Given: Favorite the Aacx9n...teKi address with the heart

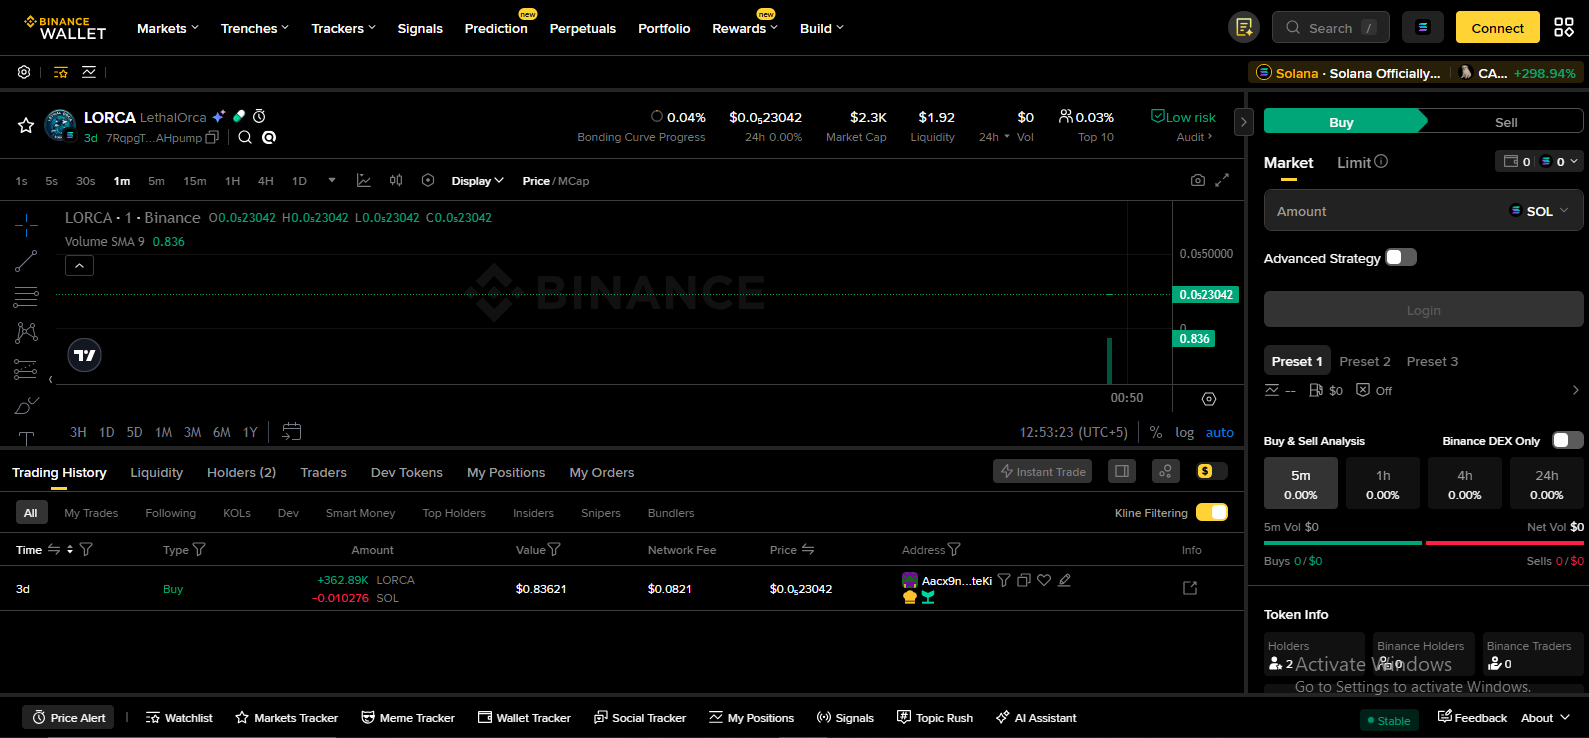Looking at the screenshot, I should point(1044,580).
